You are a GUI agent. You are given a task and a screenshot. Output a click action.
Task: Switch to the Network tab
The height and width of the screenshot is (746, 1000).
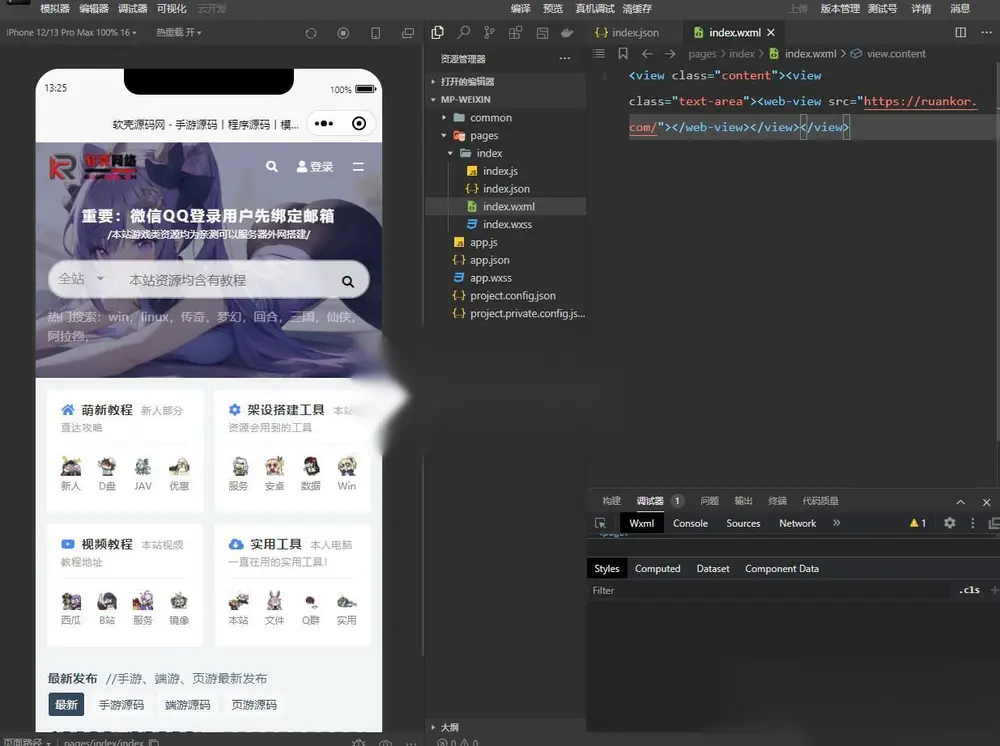tap(797, 523)
